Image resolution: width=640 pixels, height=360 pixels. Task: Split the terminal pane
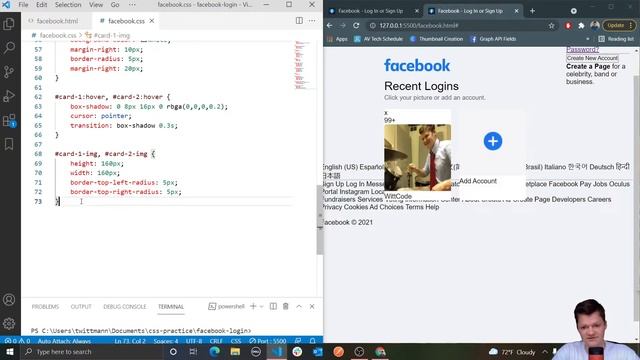[x=273, y=306]
